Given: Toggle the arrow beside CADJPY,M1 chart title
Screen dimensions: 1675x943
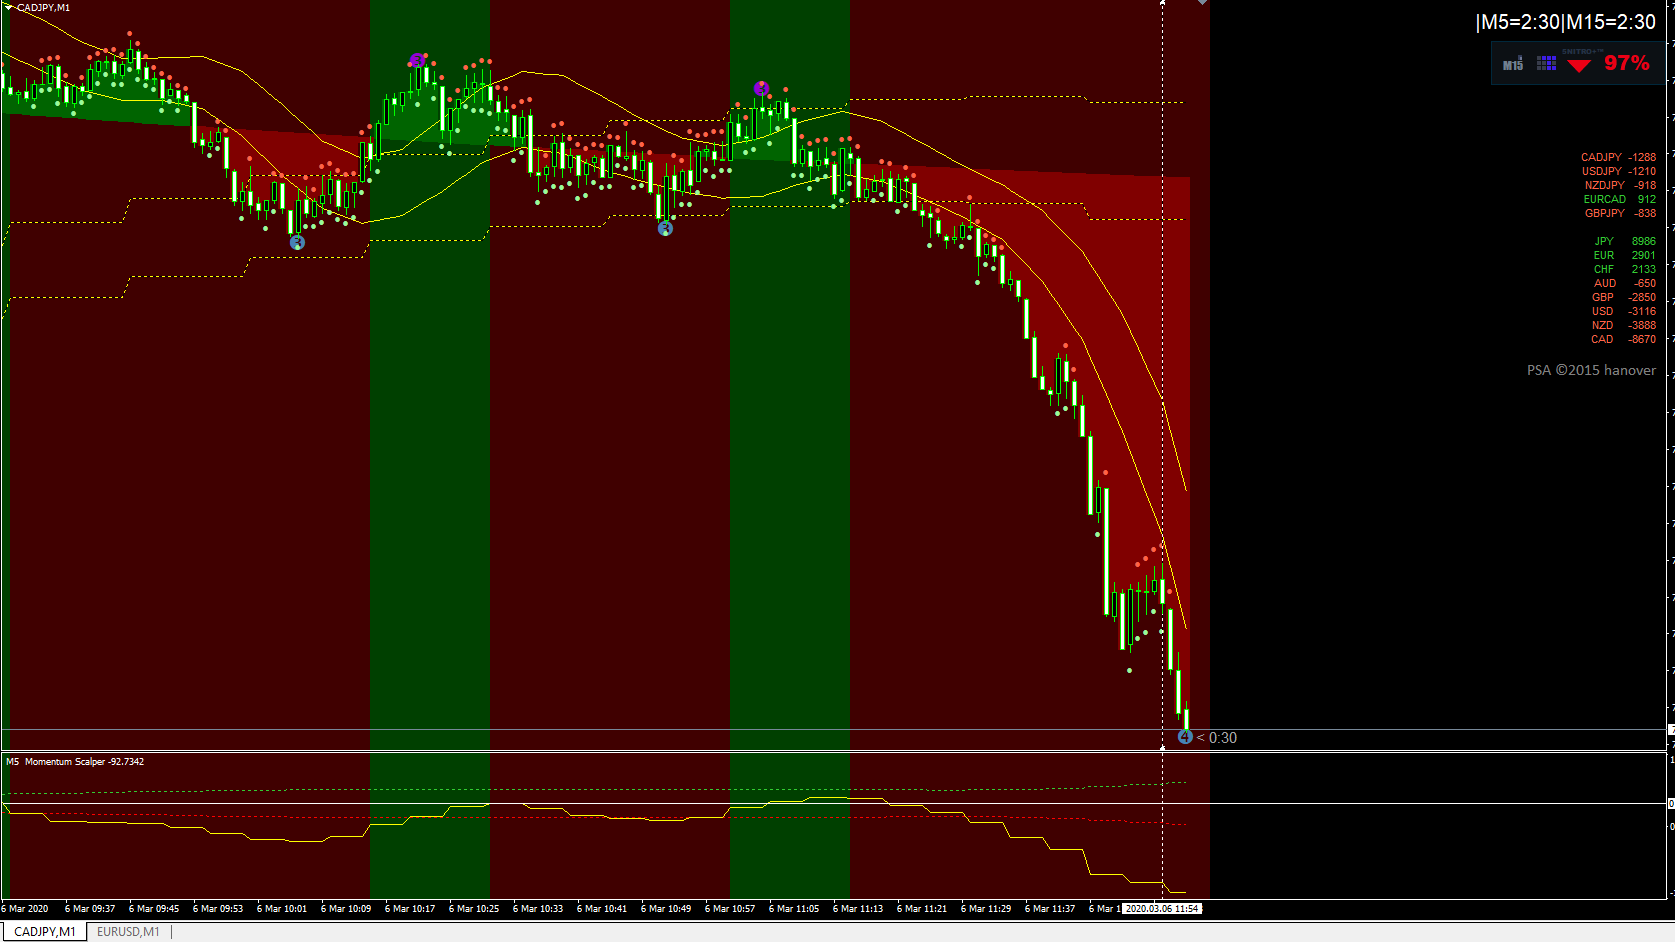Looking at the screenshot, I should tap(9, 7).
